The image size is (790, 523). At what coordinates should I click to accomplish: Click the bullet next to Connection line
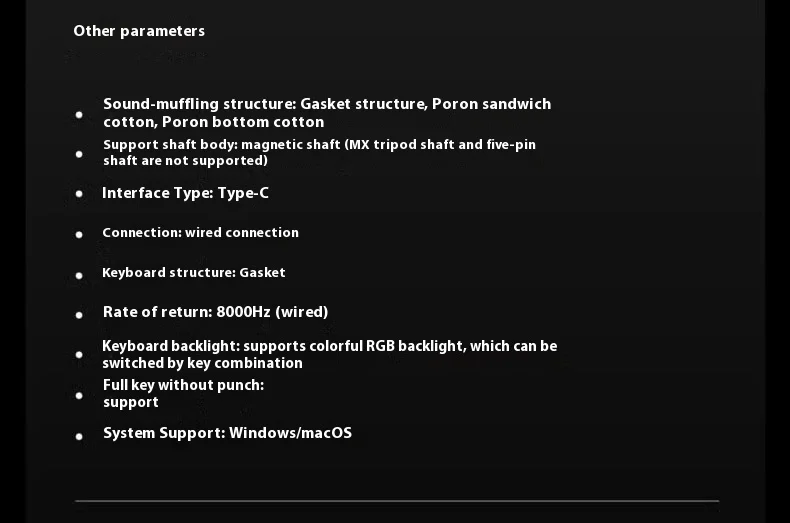tap(79, 235)
